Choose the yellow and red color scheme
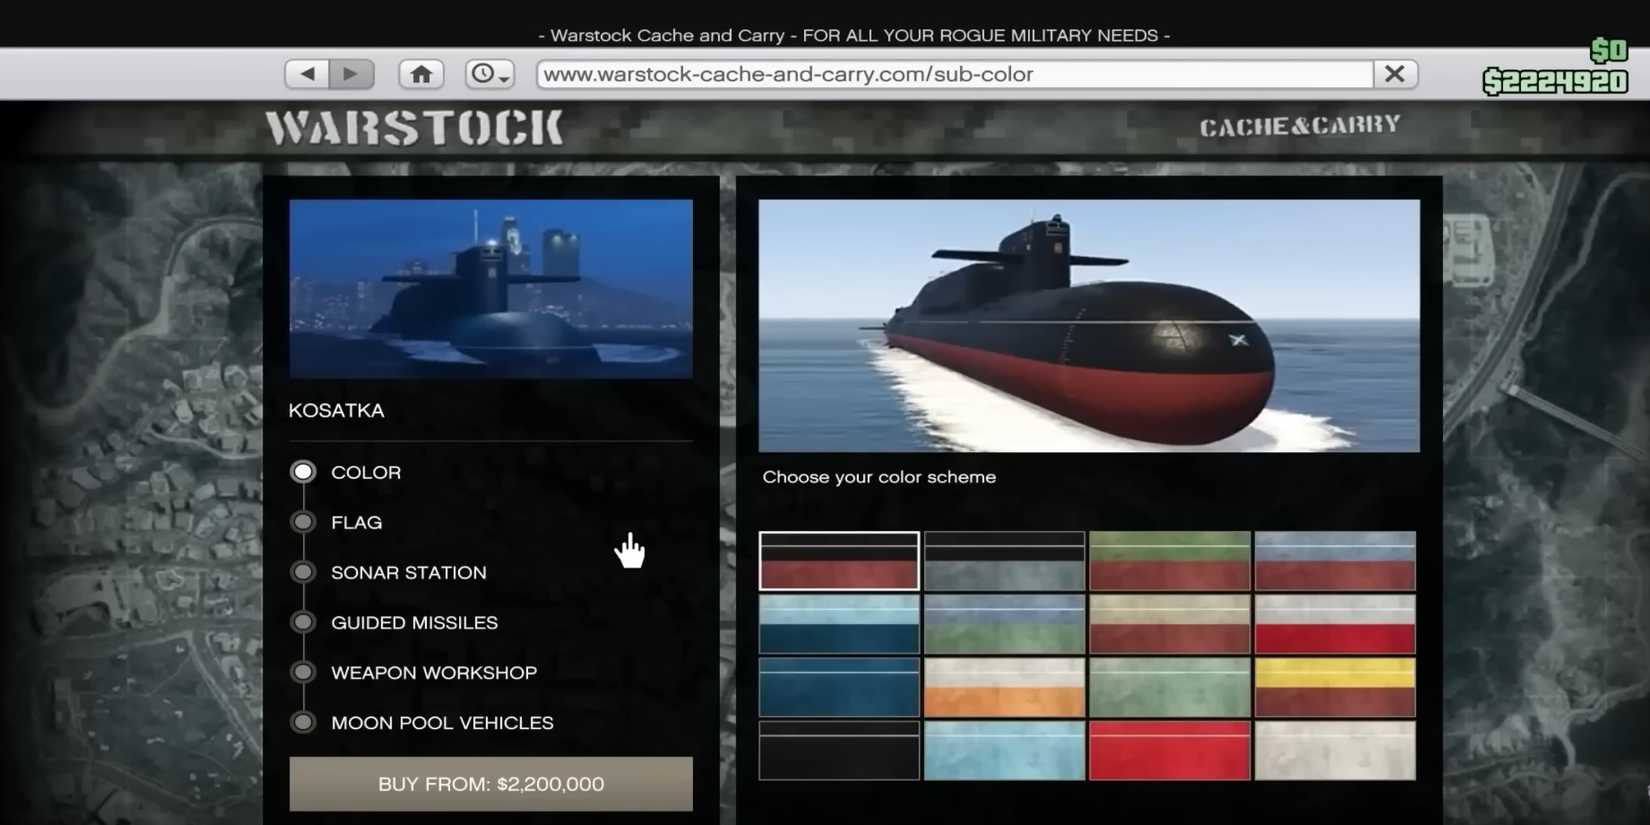The height and width of the screenshot is (825, 1650). pyautogui.click(x=1335, y=687)
